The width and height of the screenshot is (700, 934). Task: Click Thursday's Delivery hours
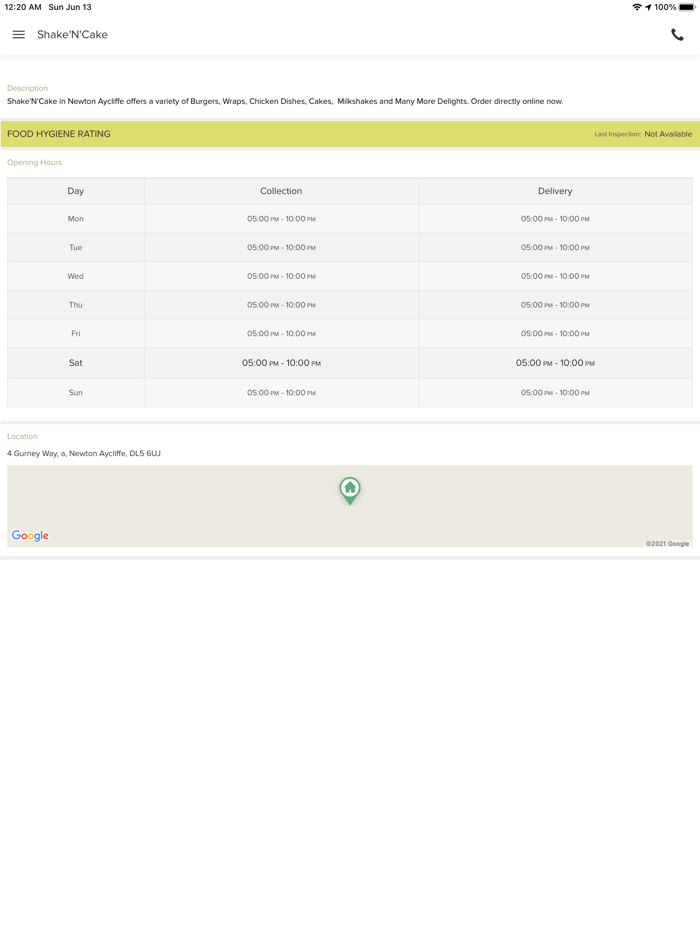(555, 304)
